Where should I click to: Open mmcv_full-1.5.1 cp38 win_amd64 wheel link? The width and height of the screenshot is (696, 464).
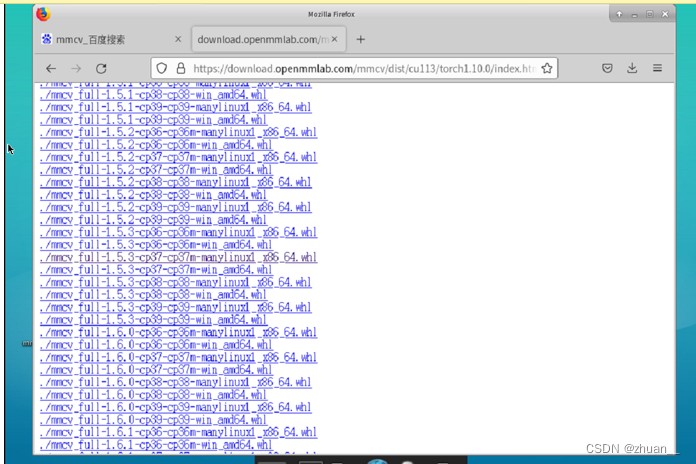tap(153, 95)
